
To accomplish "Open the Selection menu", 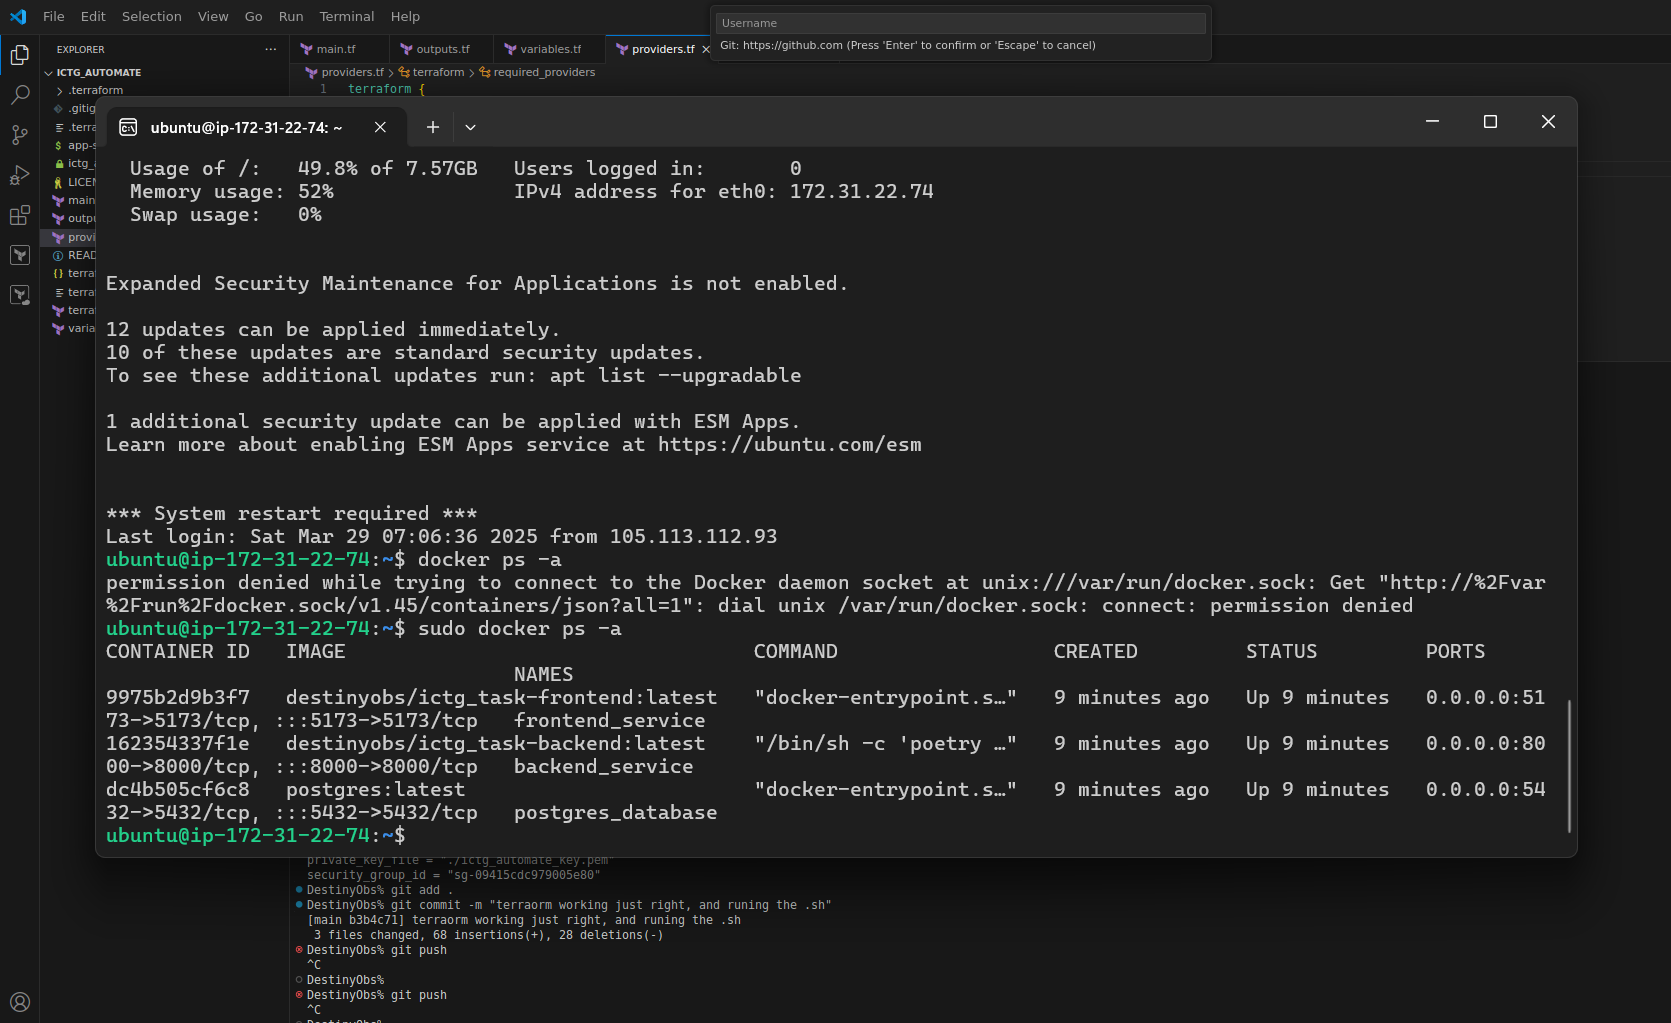I will coord(152,16).
